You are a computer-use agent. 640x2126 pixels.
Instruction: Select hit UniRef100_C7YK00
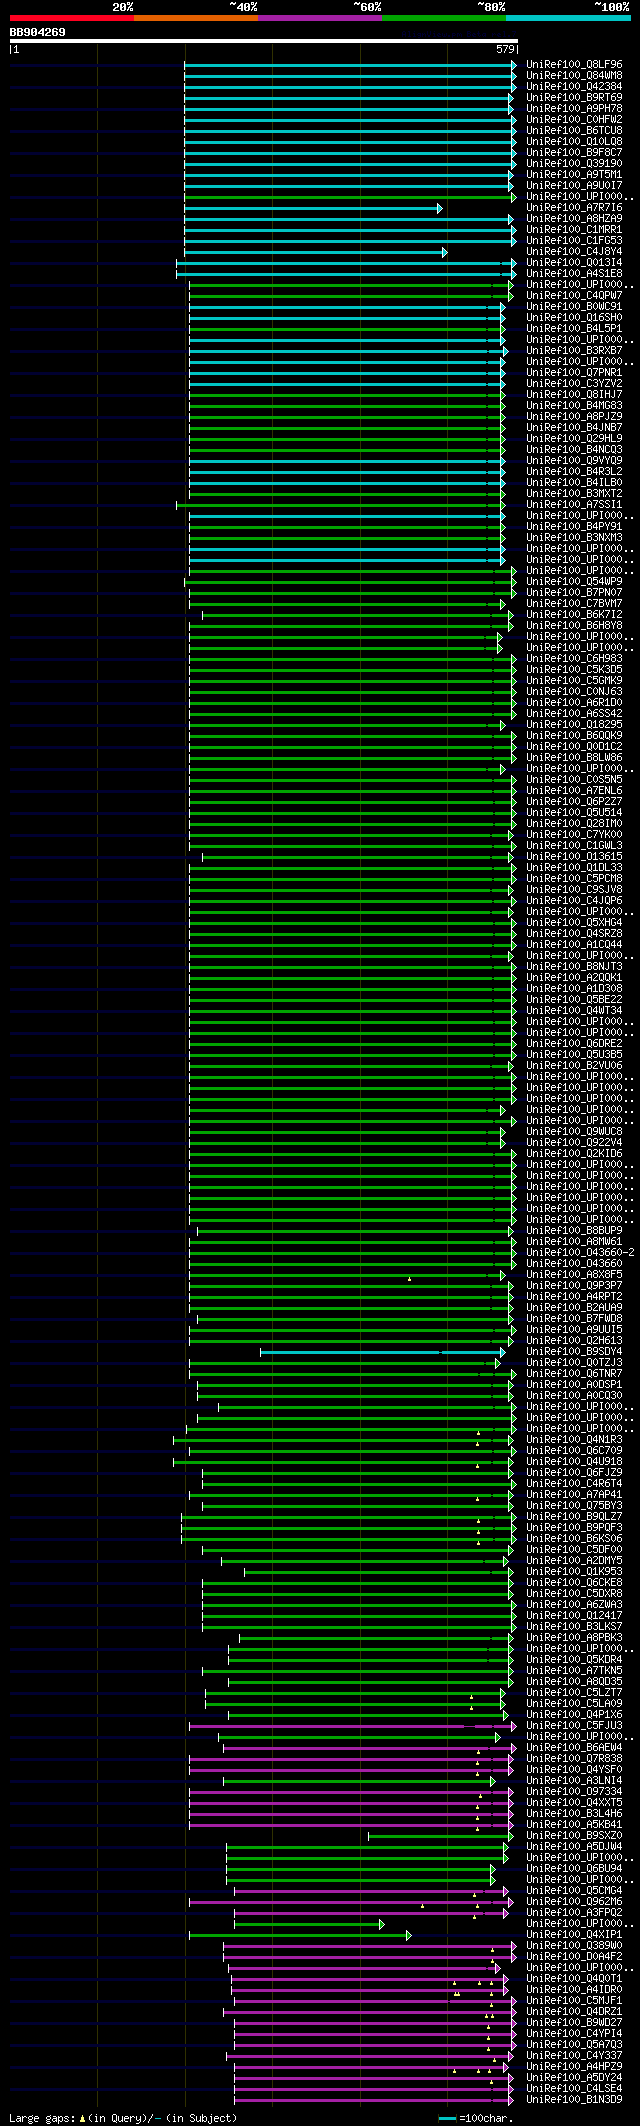point(574,834)
